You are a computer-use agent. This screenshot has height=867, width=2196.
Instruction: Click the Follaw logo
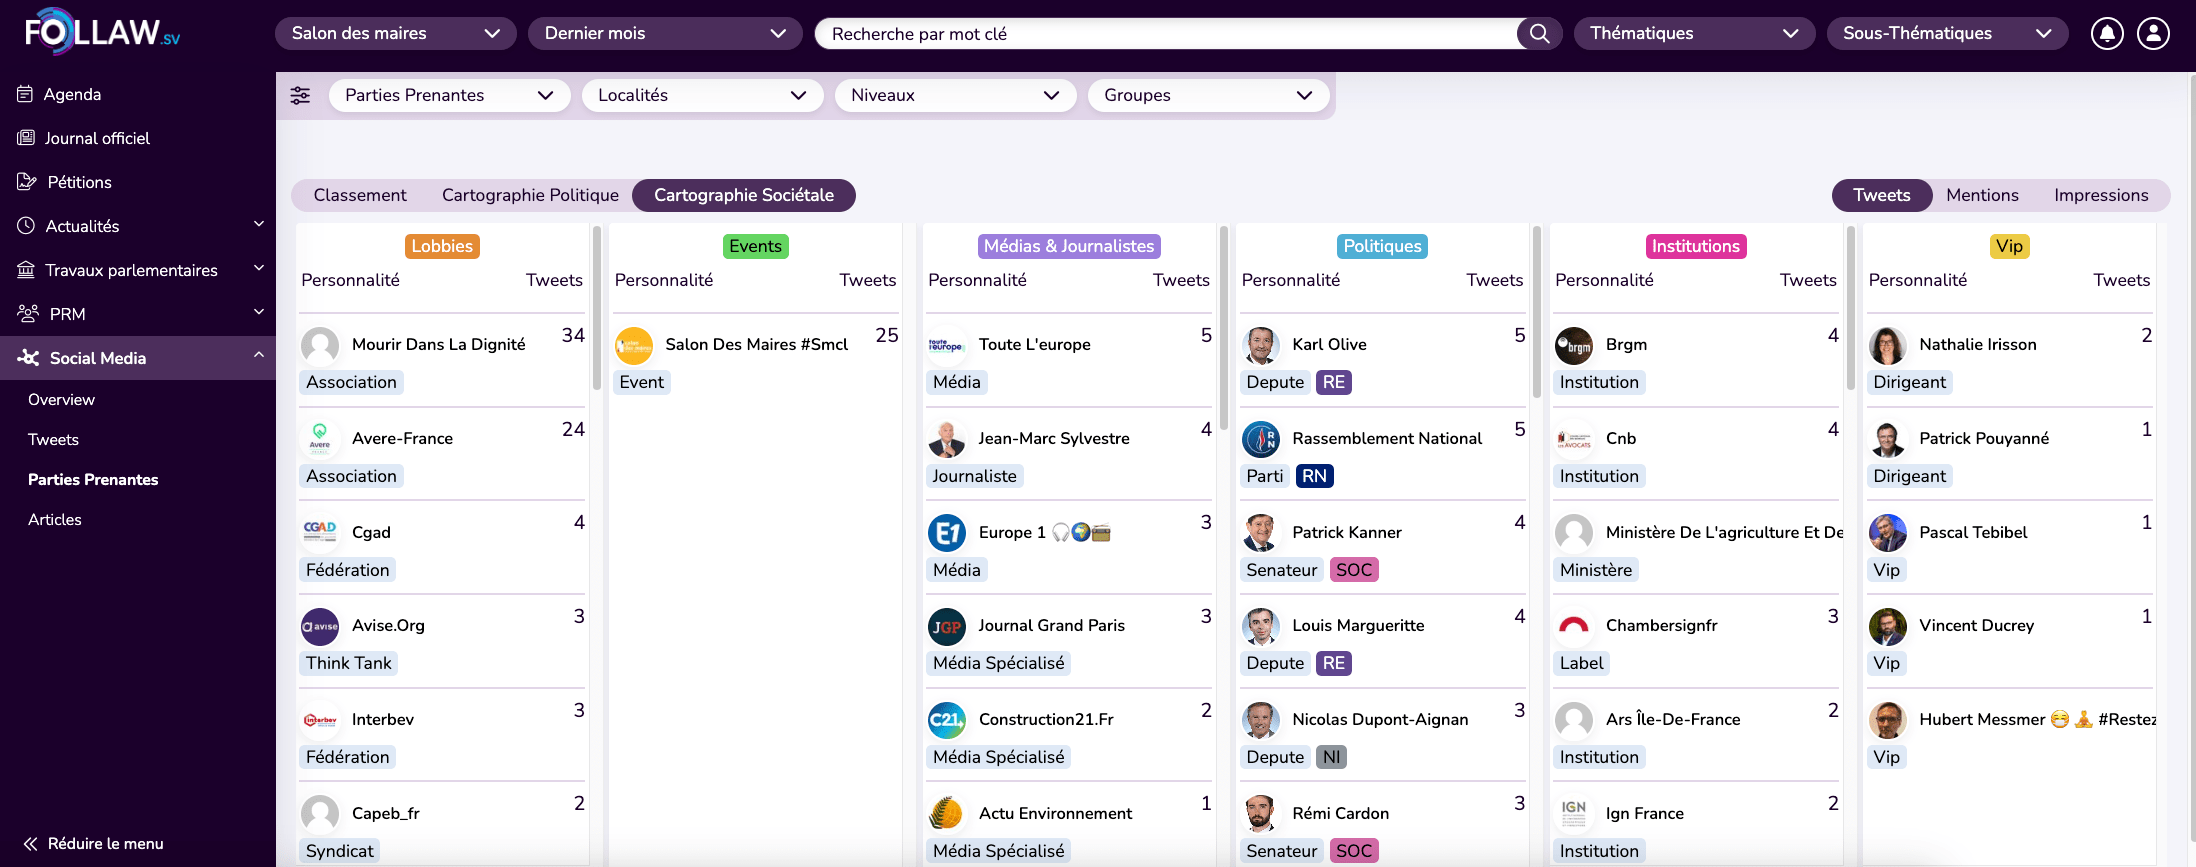tap(102, 32)
